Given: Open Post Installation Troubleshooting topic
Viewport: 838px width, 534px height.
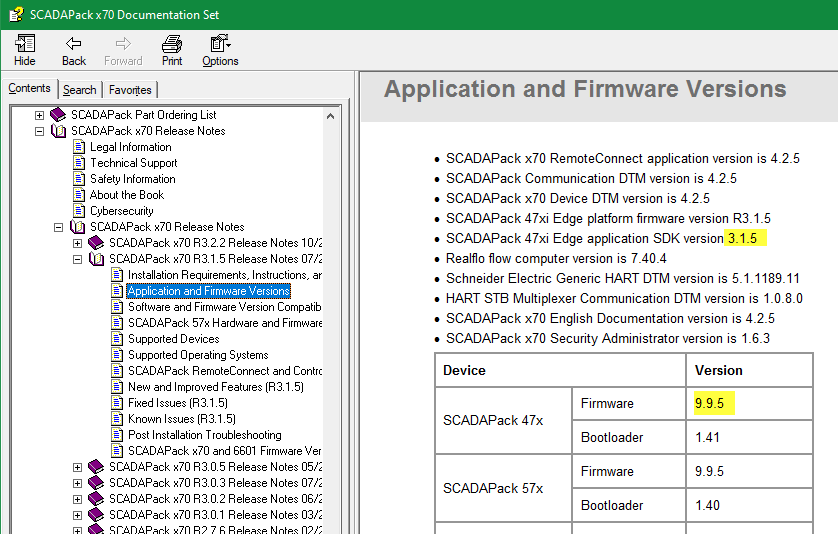Looking at the screenshot, I should click(205, 435).
